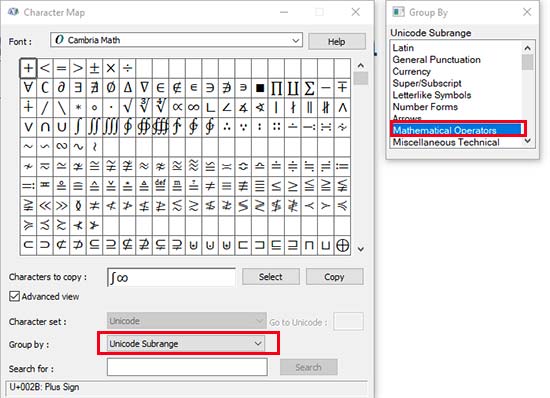Click the Help button
The width and height of the screenshot is (550, 398).
[x=337, y=41]
